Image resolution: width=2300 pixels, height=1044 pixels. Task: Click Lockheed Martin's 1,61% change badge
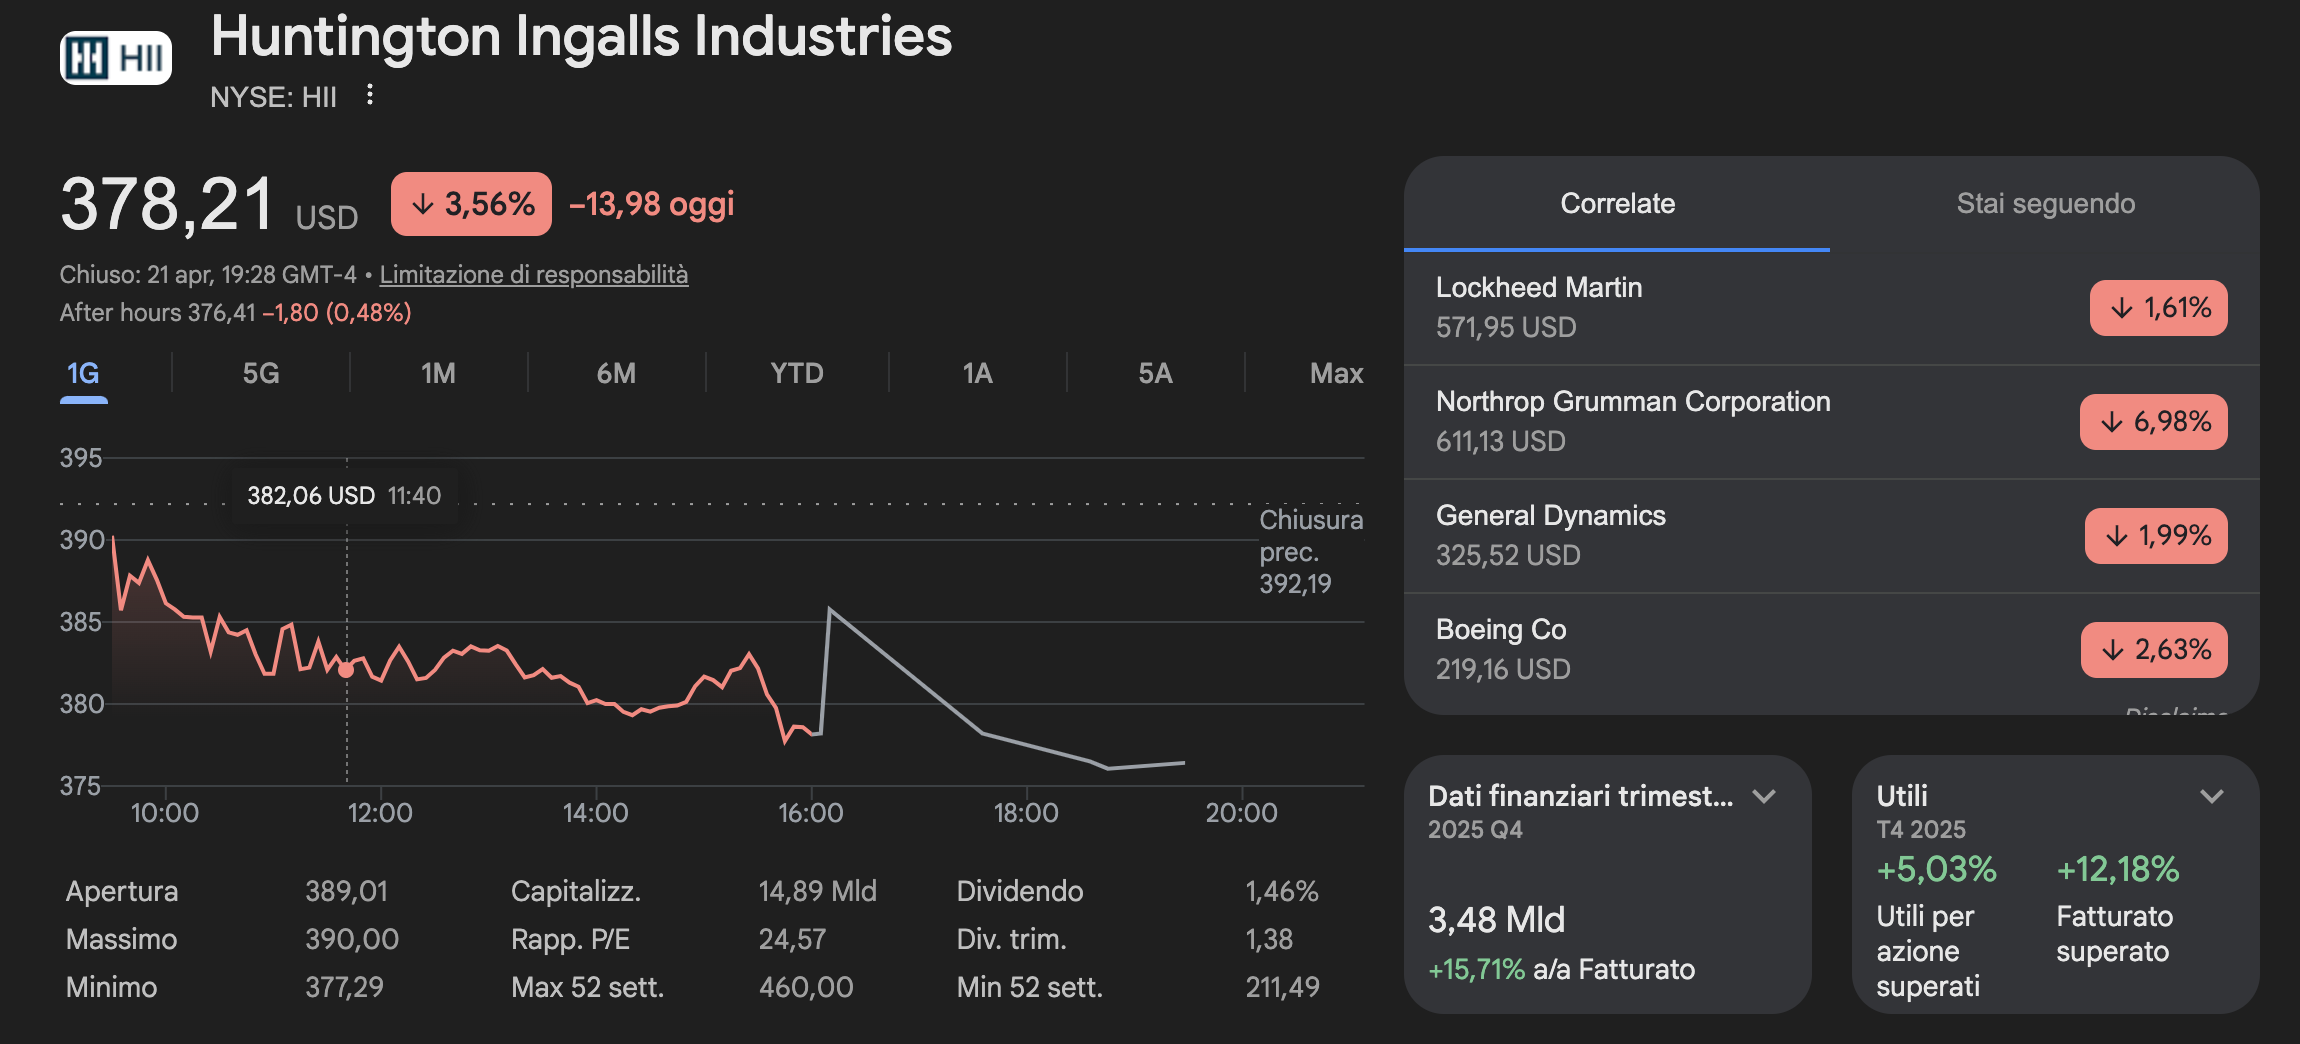coord(2158,308)
